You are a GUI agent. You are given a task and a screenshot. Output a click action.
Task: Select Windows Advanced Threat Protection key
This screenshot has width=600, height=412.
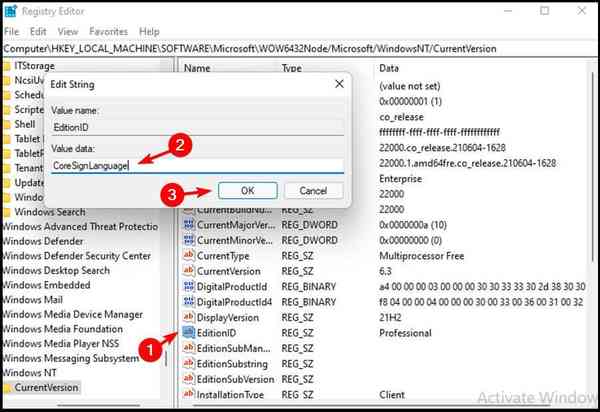click(x=80, y=227)
